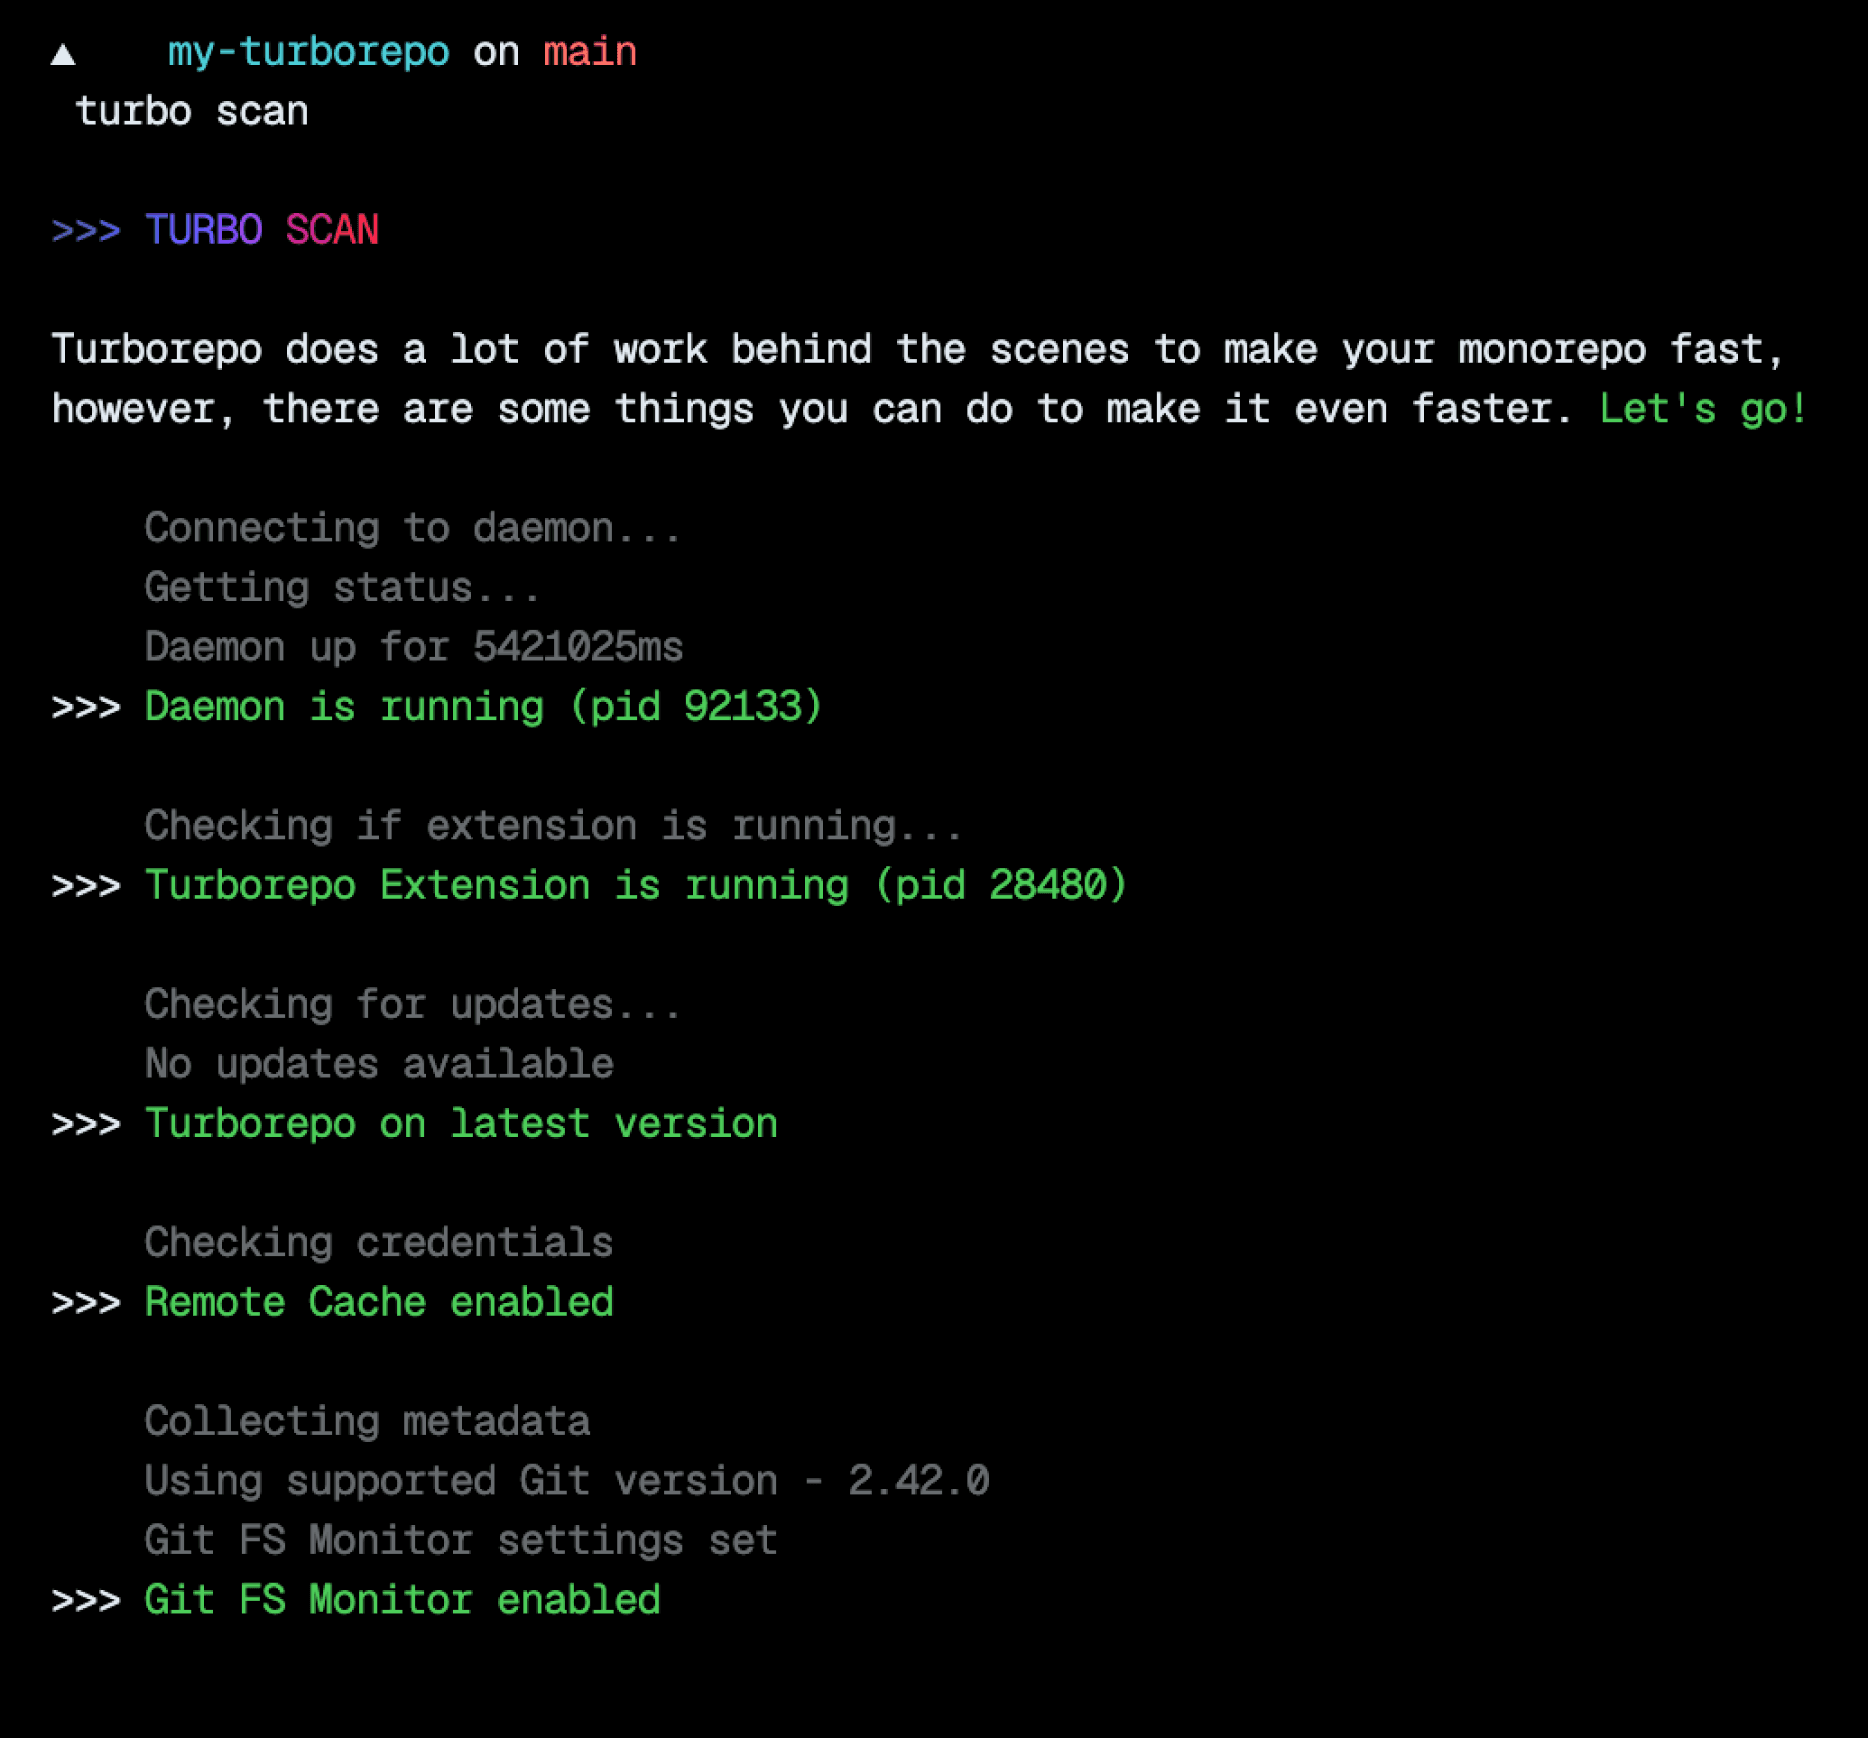The width and height of the screenshot is (1868, 1738).
Task: Toggle the No updates available entry
Action: [x=379, y=1063]
